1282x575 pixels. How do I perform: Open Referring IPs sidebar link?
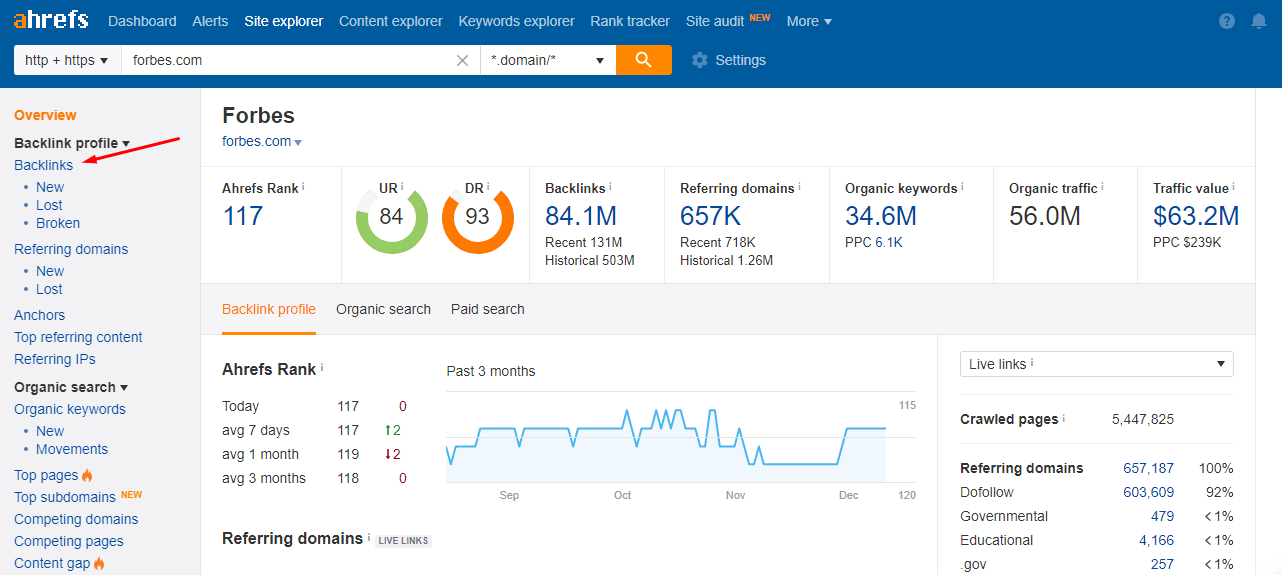55,359
